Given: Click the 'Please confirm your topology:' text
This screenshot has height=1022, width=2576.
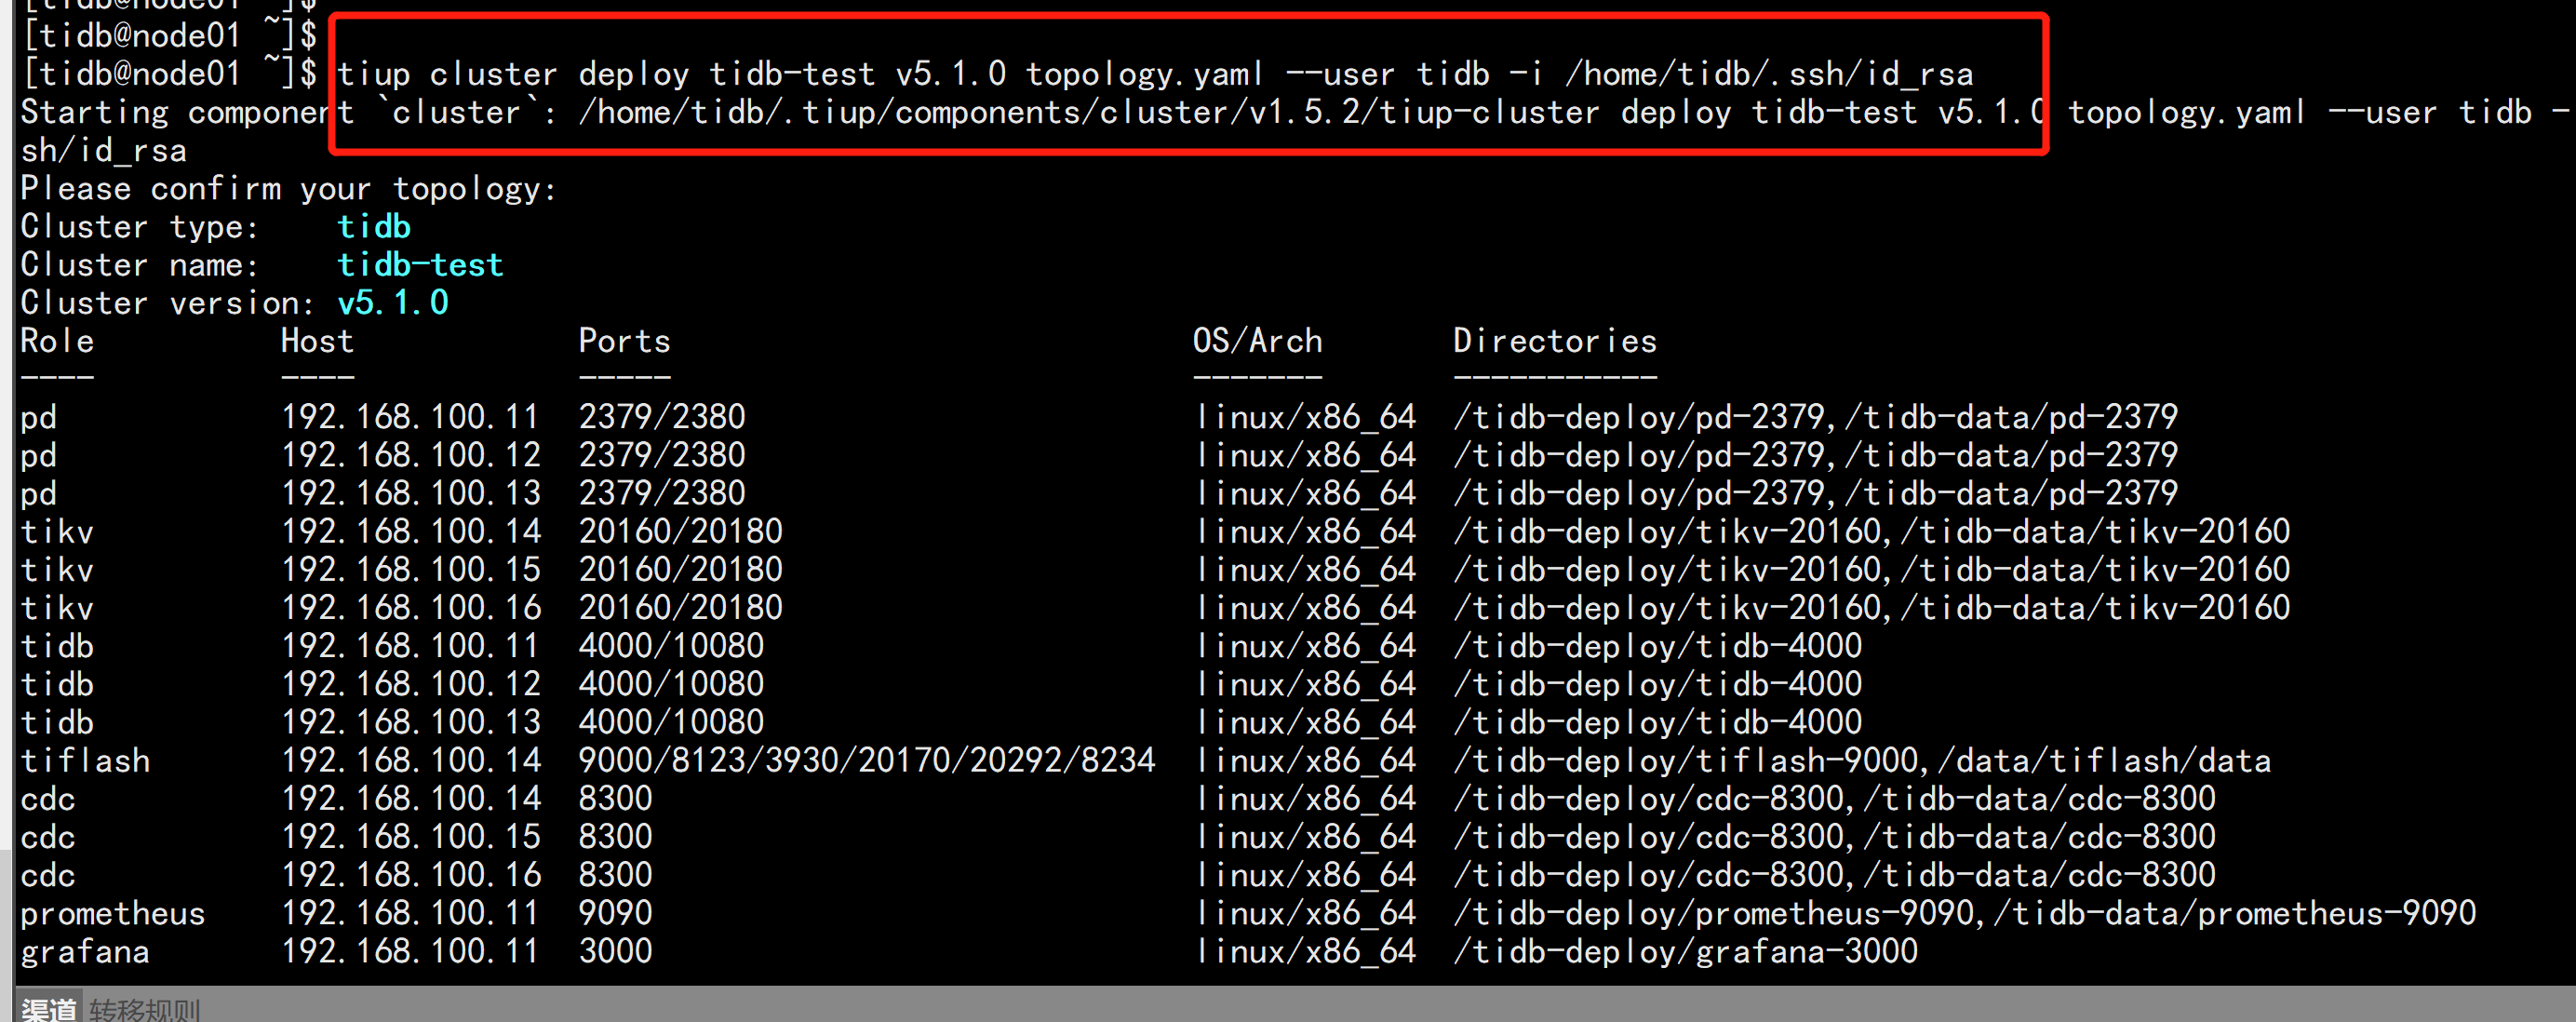Looking at the screenshot, I should click(x=289, y=189).
